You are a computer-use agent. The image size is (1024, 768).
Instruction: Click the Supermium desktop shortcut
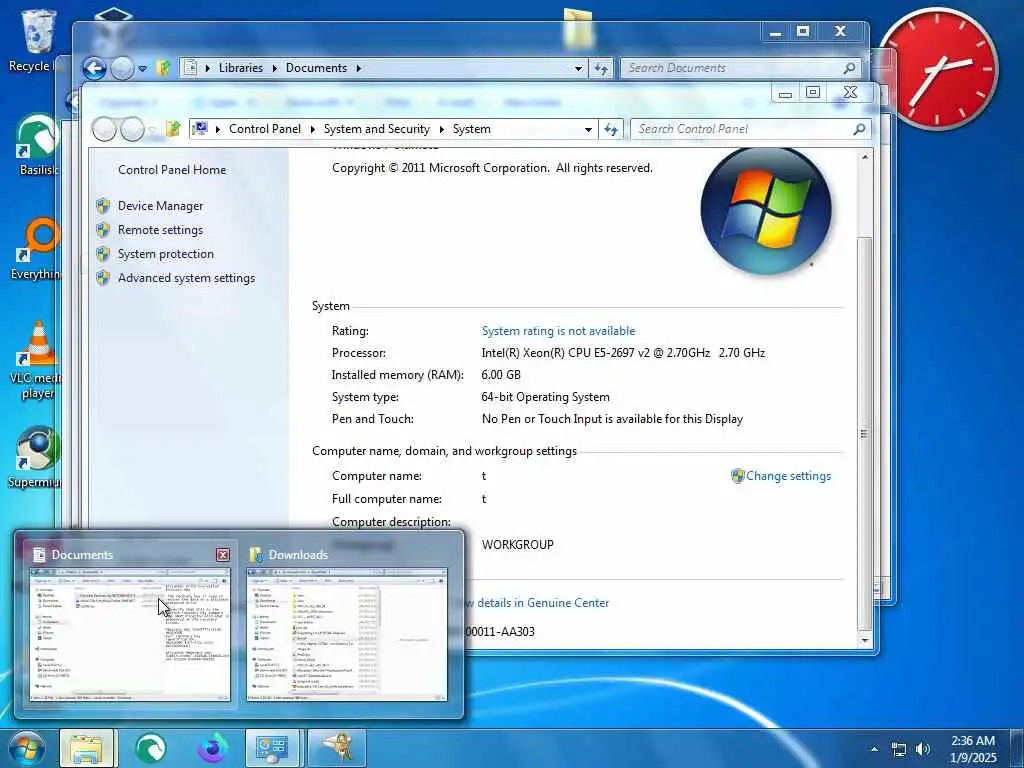[x=36, y=457]
